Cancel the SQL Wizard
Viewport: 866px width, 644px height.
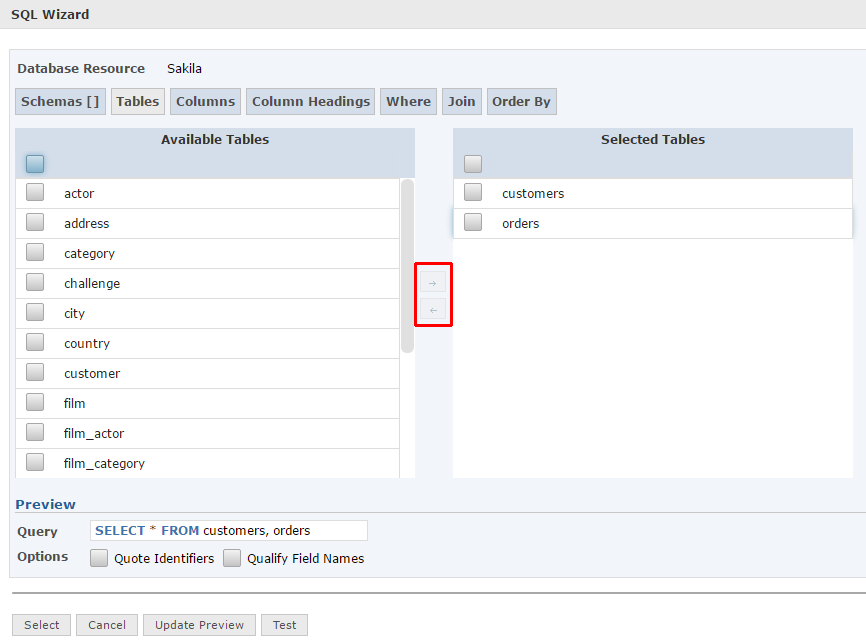[106, 625]
